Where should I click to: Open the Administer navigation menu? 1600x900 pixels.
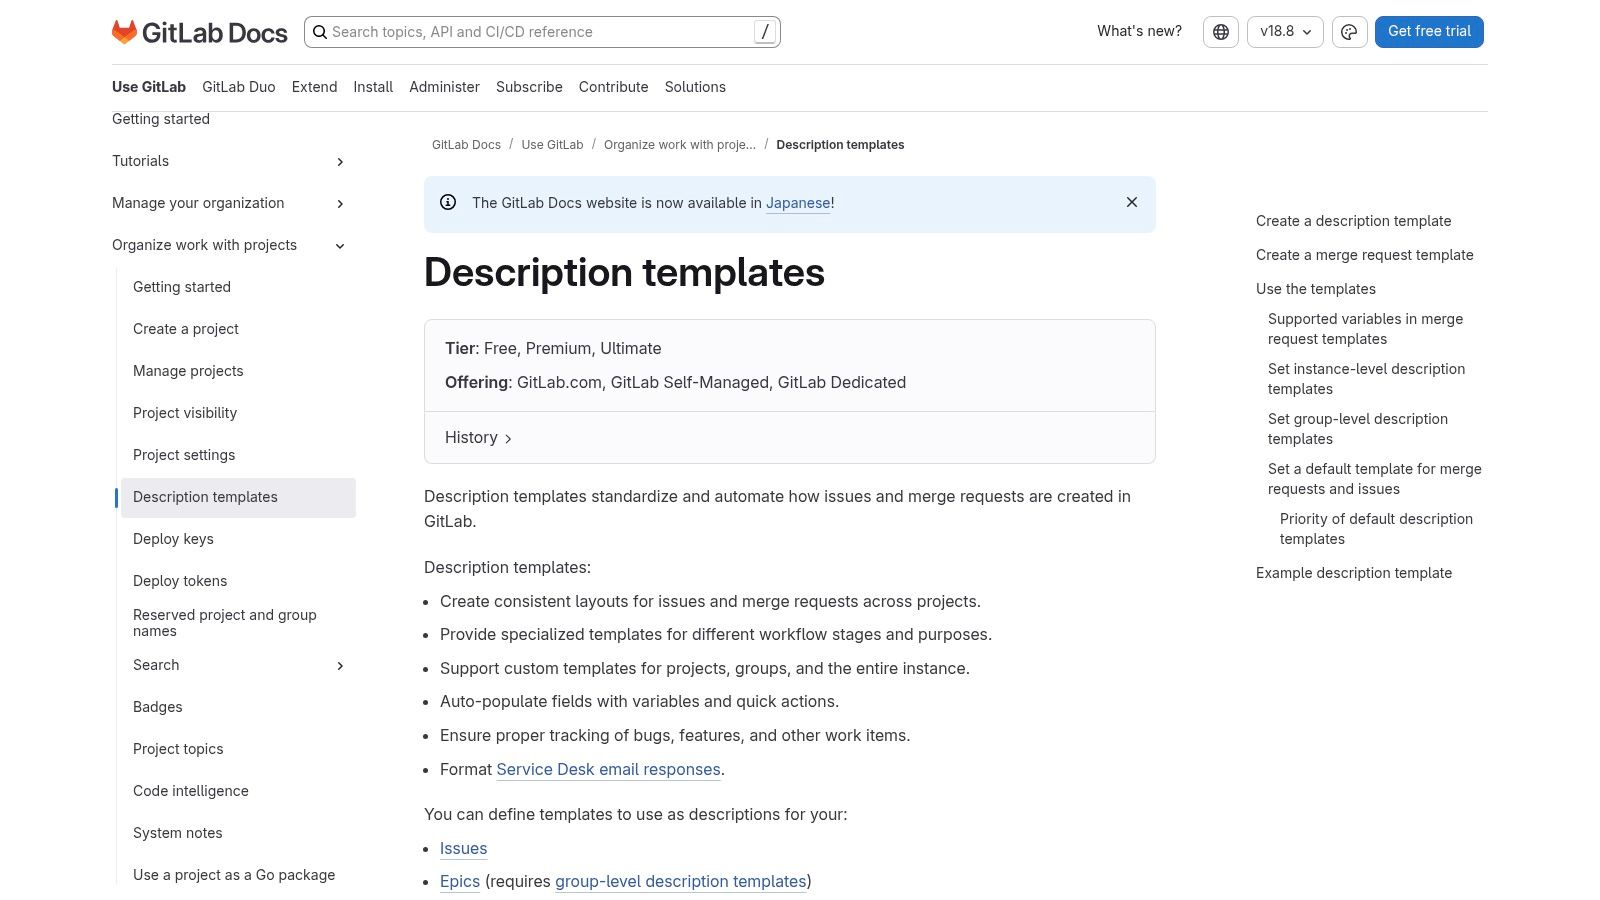444,87
